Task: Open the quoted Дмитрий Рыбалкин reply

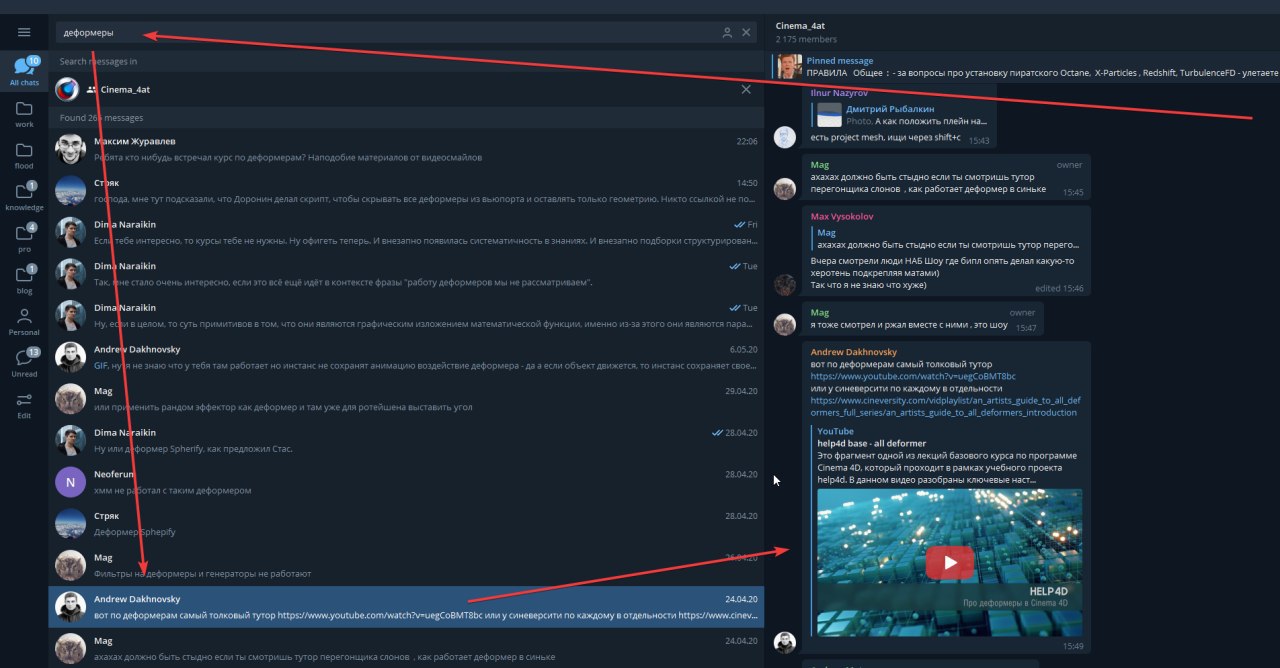Action: point(900,114)
